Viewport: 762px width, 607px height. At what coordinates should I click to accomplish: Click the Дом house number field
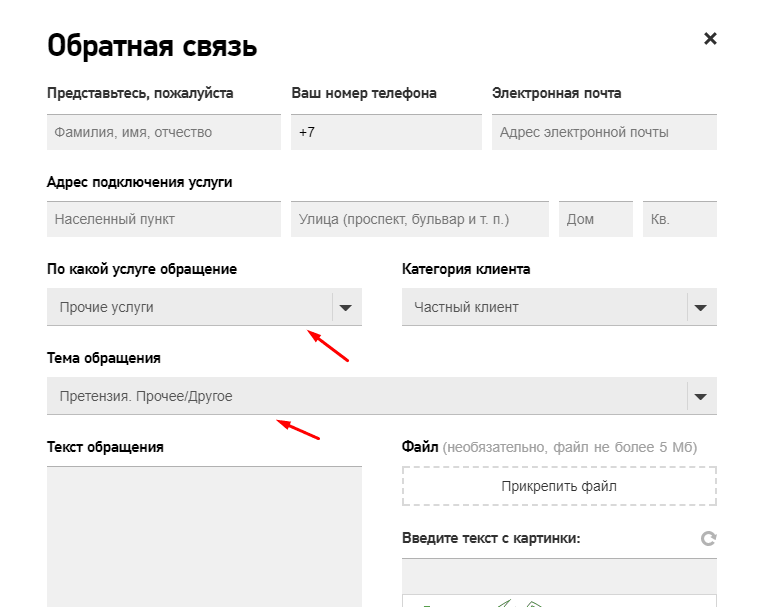tap(596, 220)
